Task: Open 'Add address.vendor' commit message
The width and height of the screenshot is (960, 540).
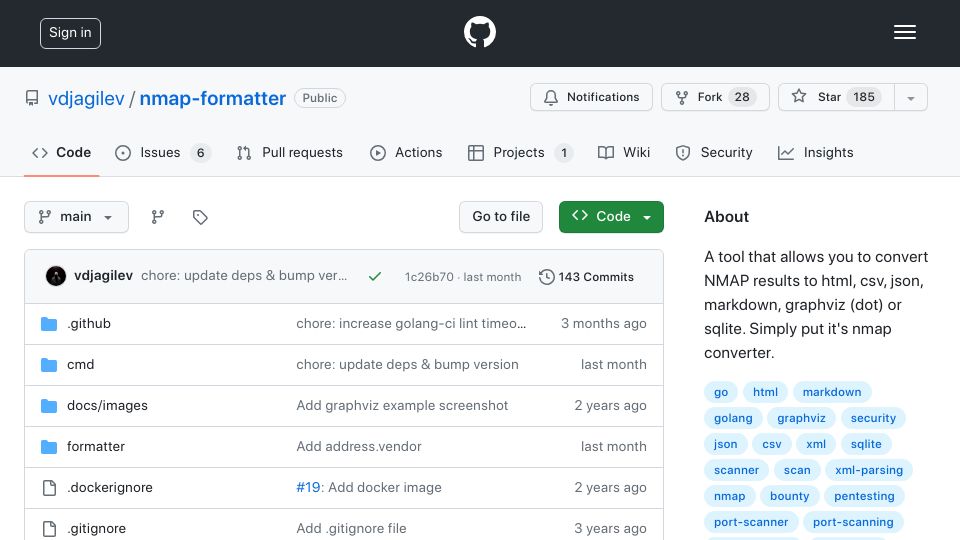Action: click(x=359, y=447)
